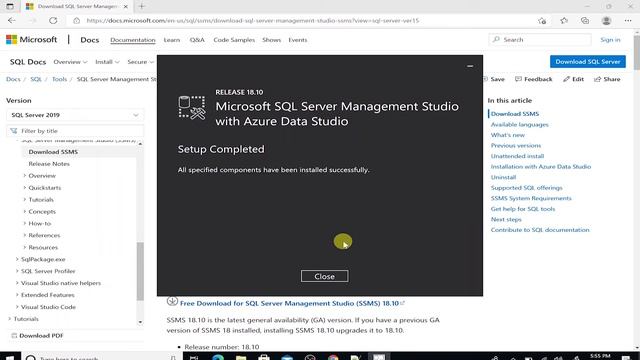
Task: Reload the current page
Action: coord(53,20)
